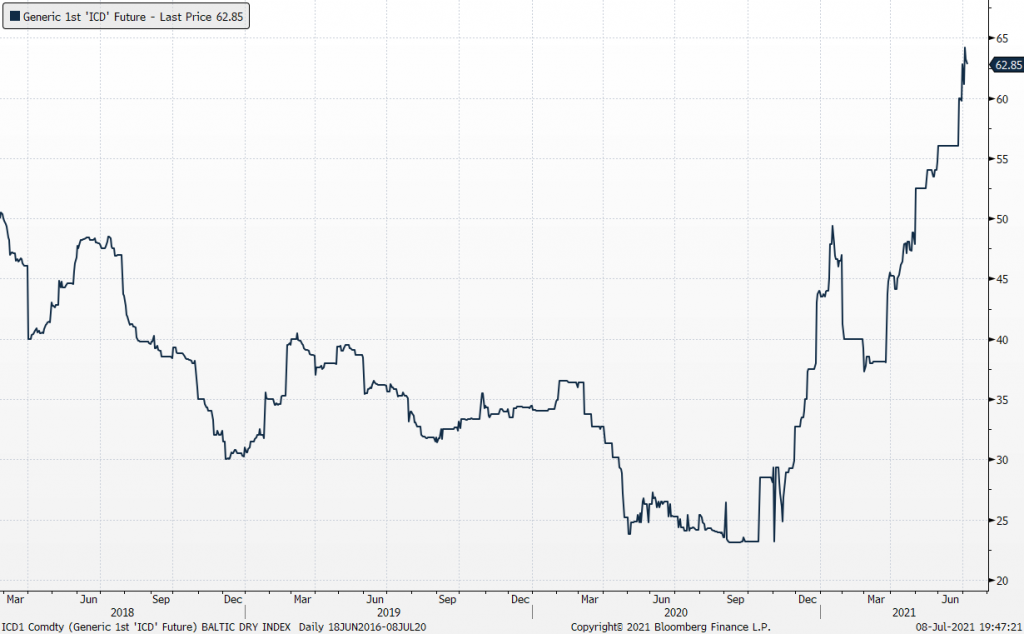Click the 2021 year label

904,612
